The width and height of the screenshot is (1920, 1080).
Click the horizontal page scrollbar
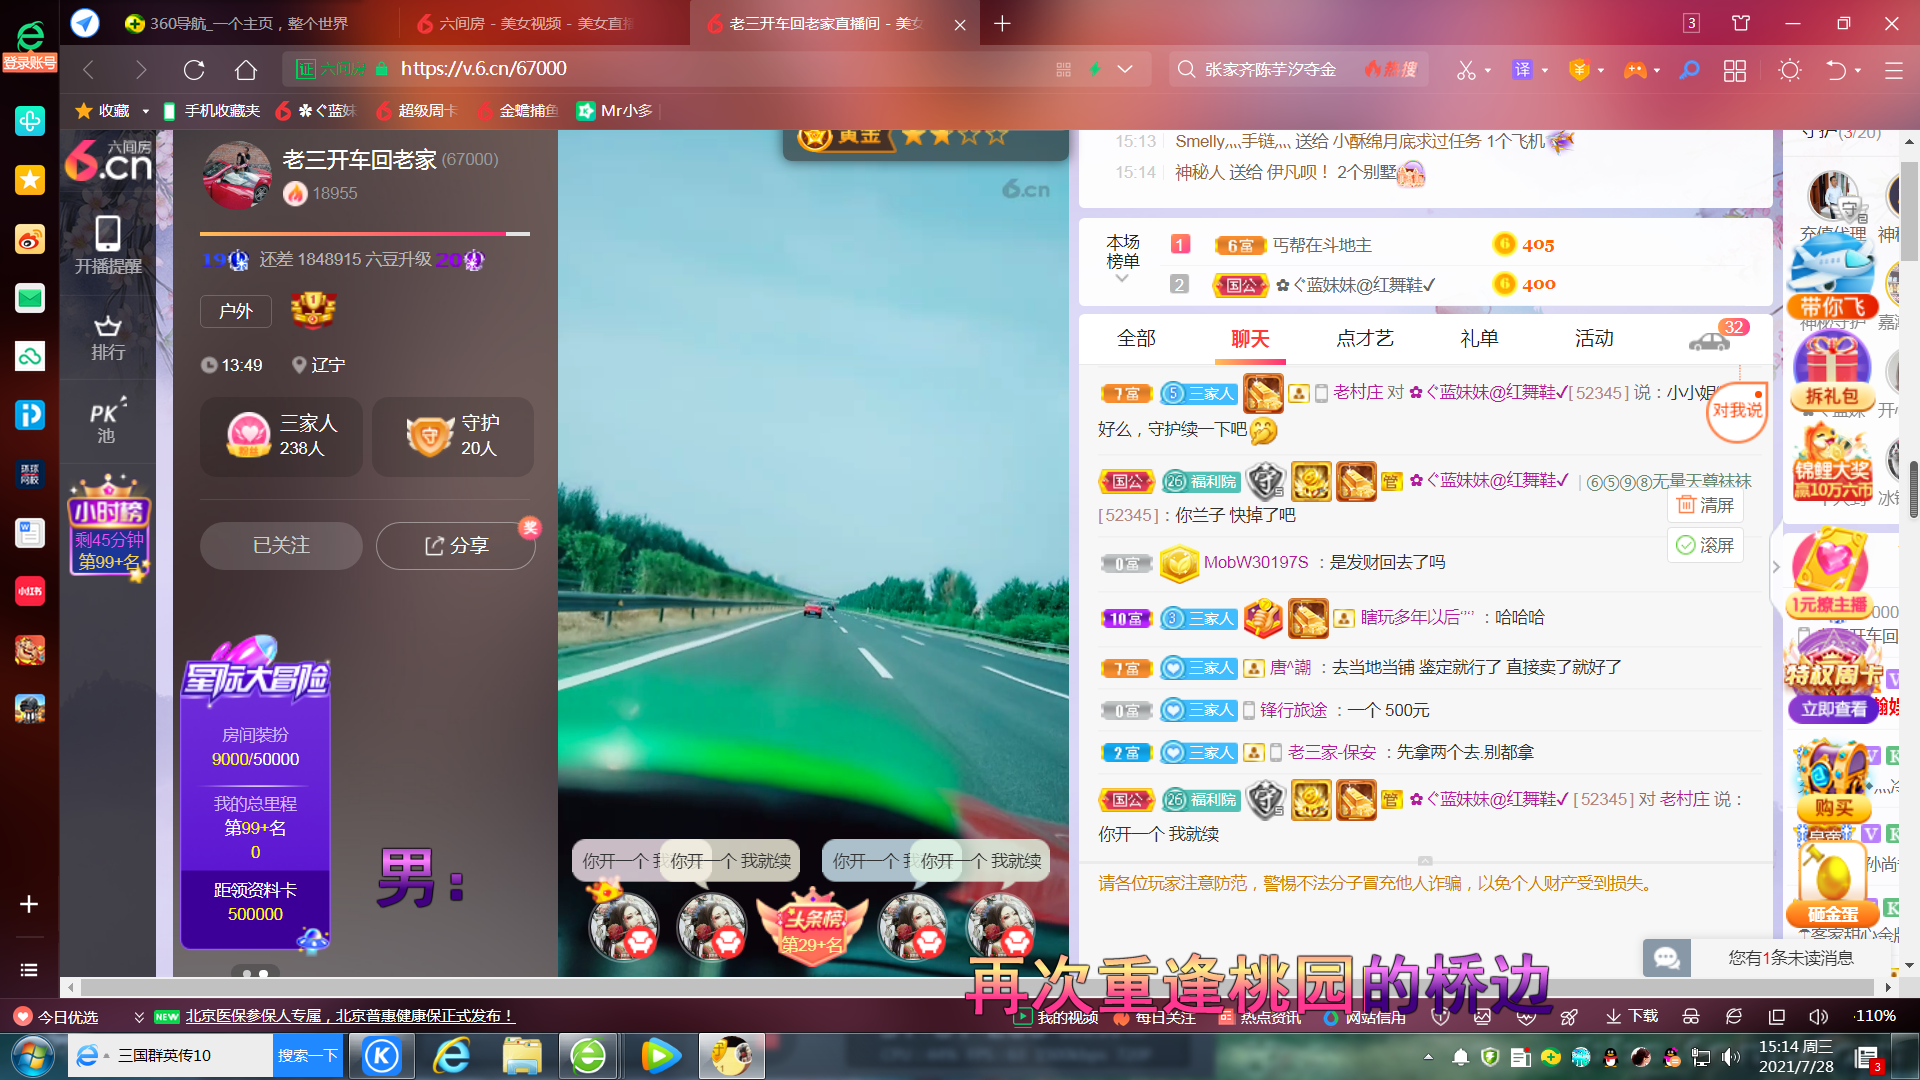click(976, 987)
